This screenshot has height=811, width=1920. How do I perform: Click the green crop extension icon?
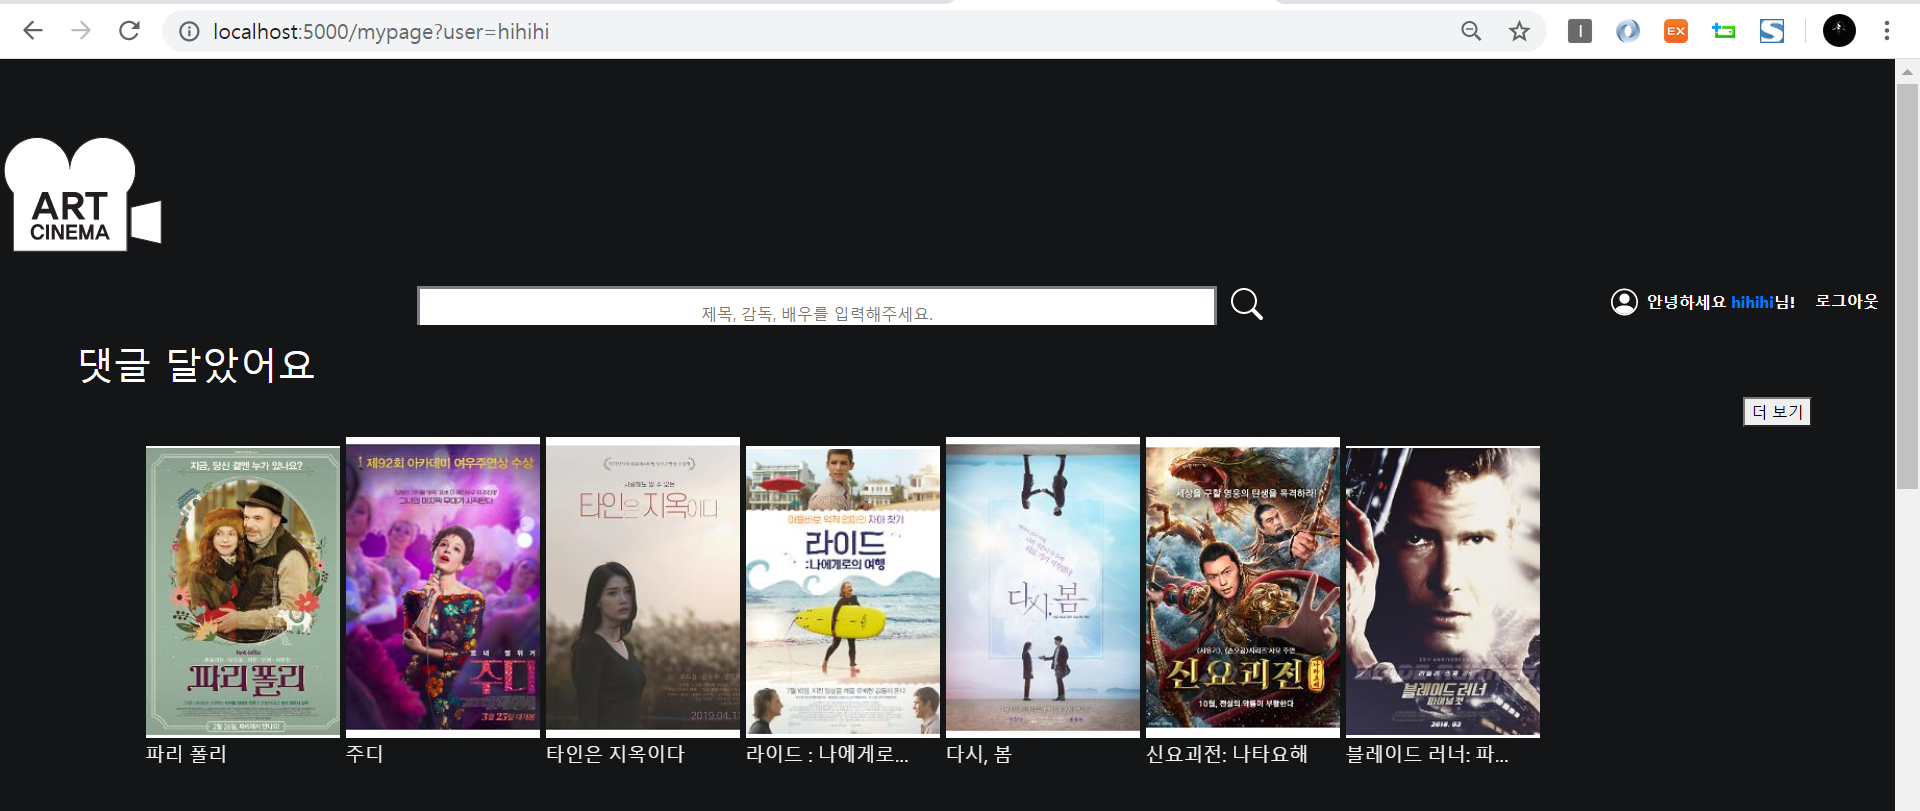click(1724, 31)
